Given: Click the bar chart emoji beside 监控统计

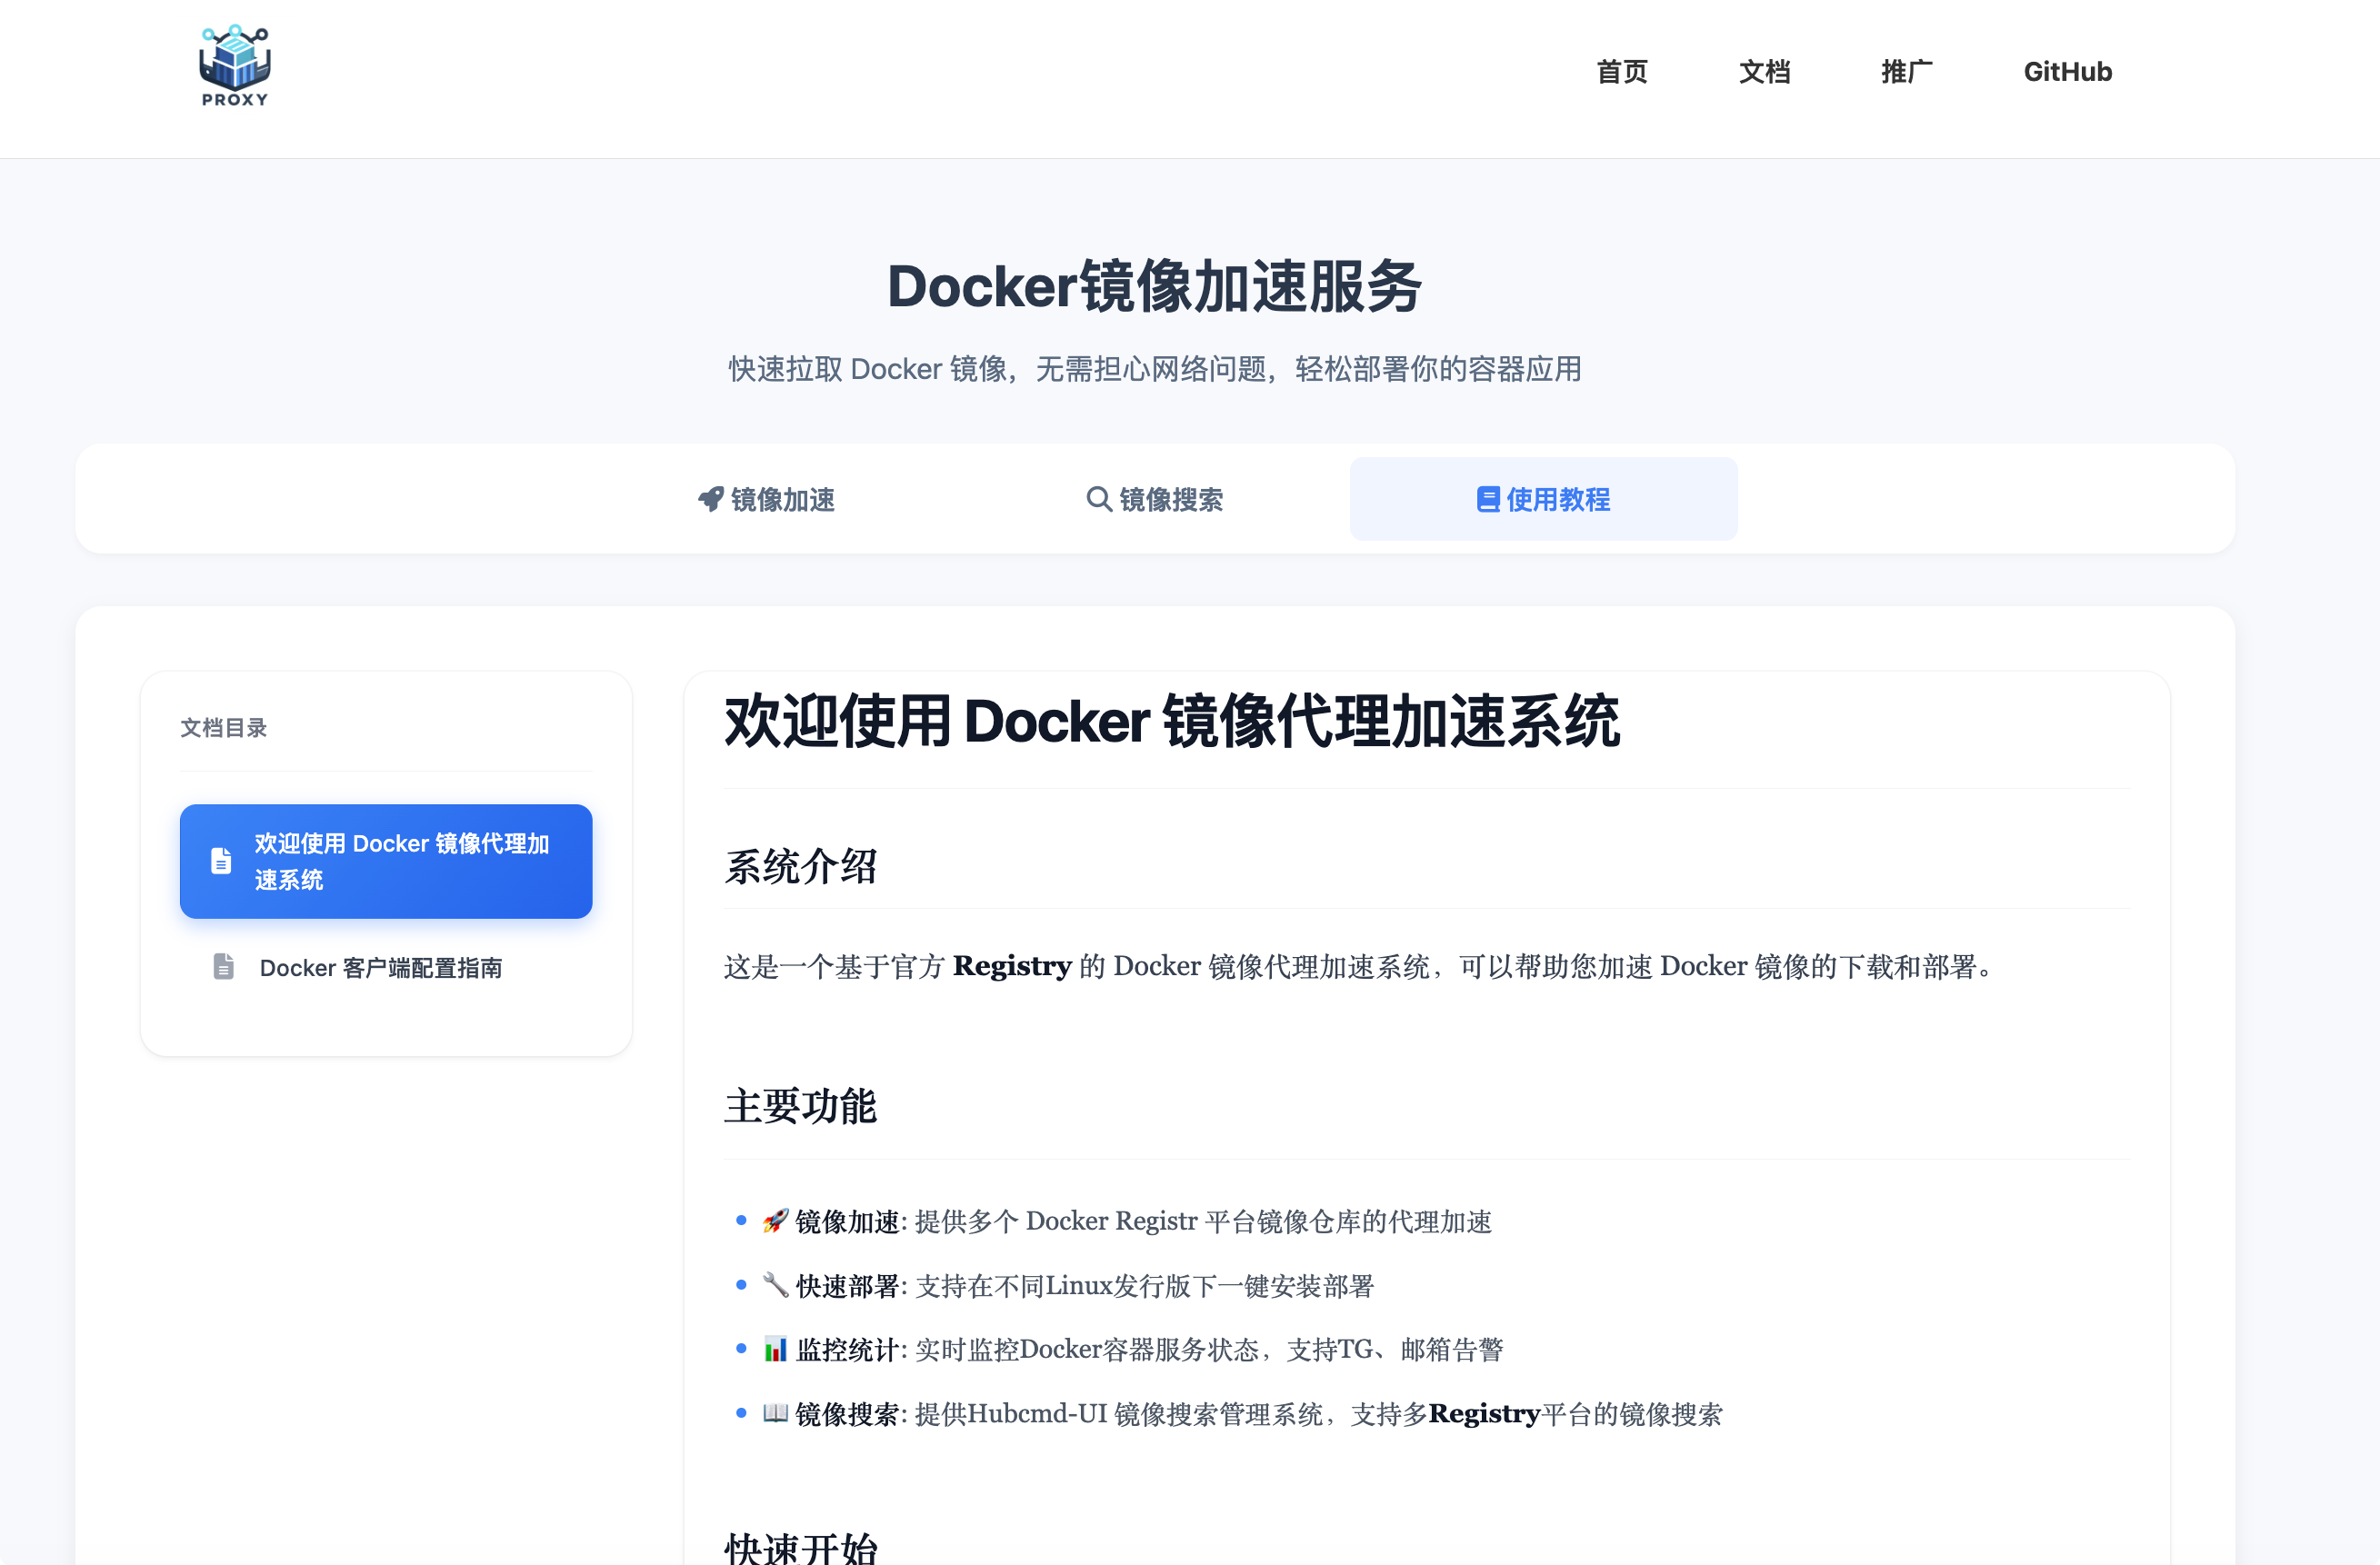Looking at the screenshot, I should [775, 1349].
